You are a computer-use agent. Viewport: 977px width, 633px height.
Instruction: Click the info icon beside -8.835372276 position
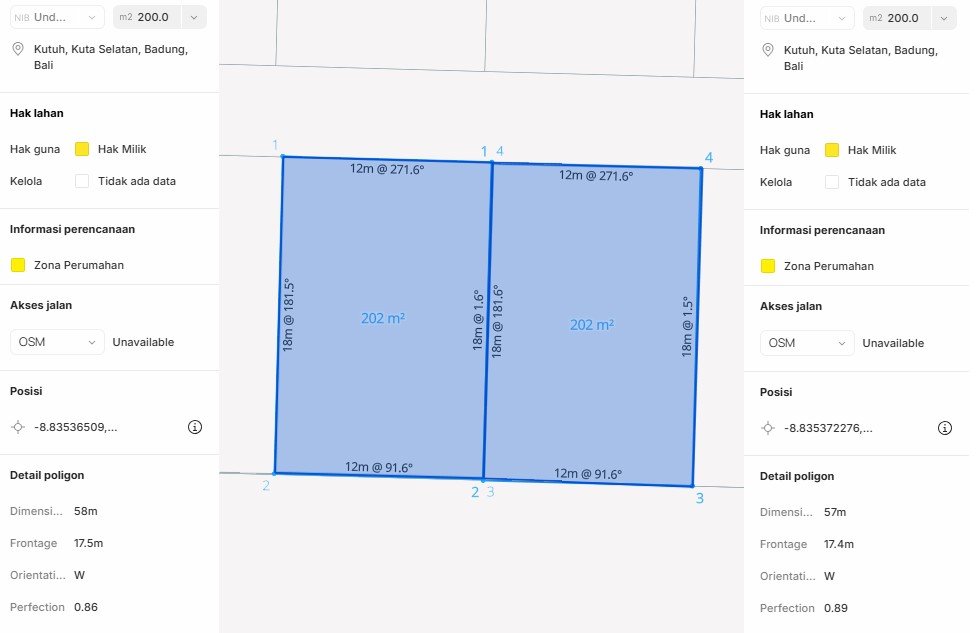(x=944, y=428)
